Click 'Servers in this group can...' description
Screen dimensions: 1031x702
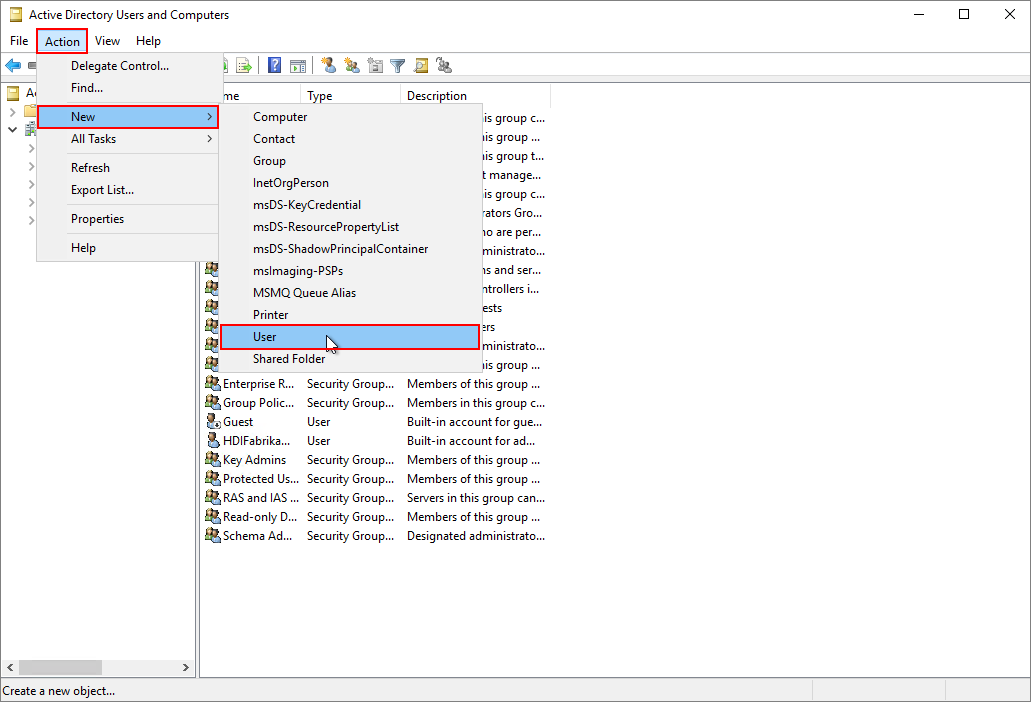pyautogui.click(x=476, y=498)
